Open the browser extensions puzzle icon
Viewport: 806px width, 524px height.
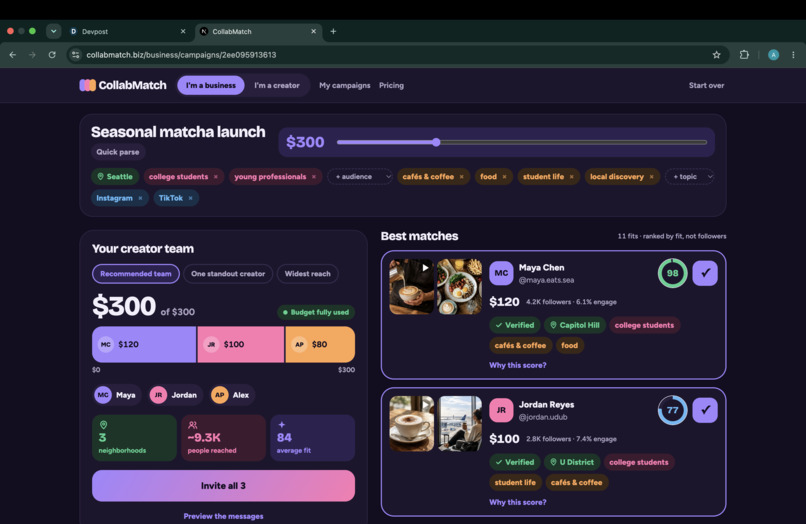coord(744,55)
